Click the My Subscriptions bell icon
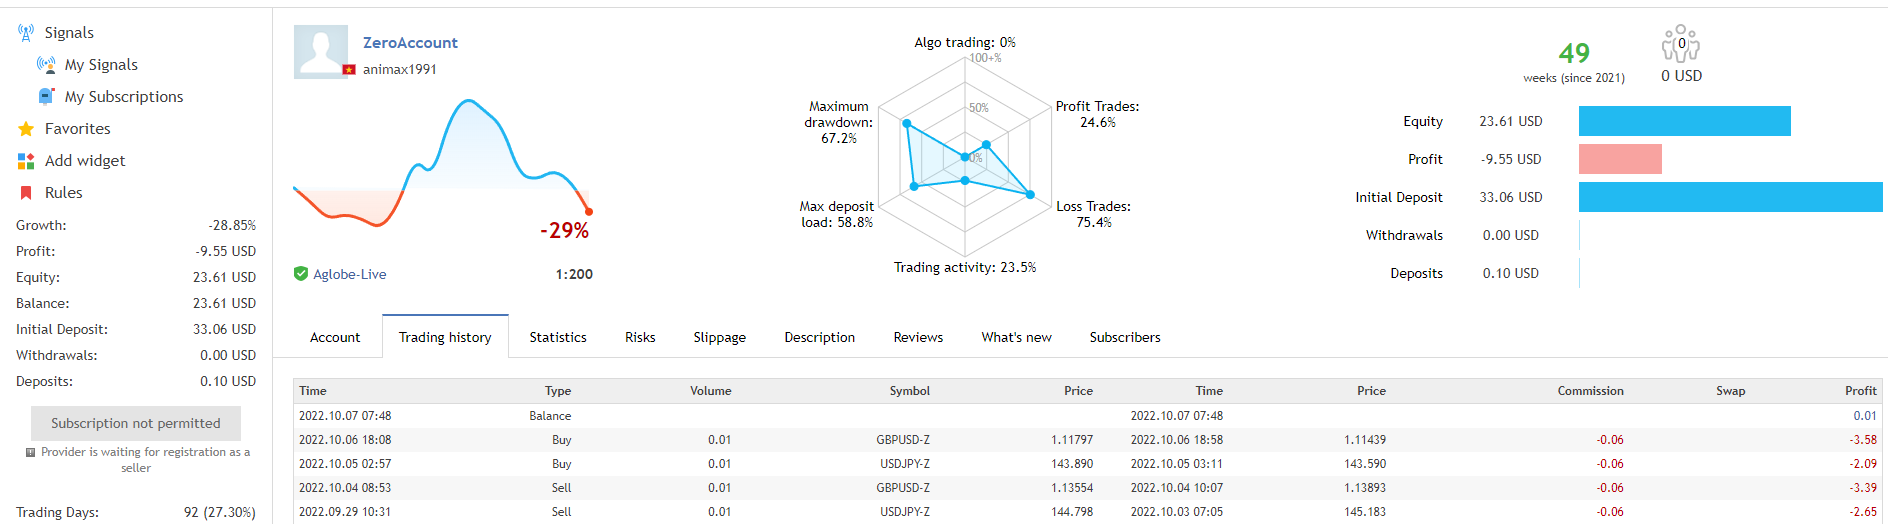This screenshot has height=524, width=1888. 46,97
